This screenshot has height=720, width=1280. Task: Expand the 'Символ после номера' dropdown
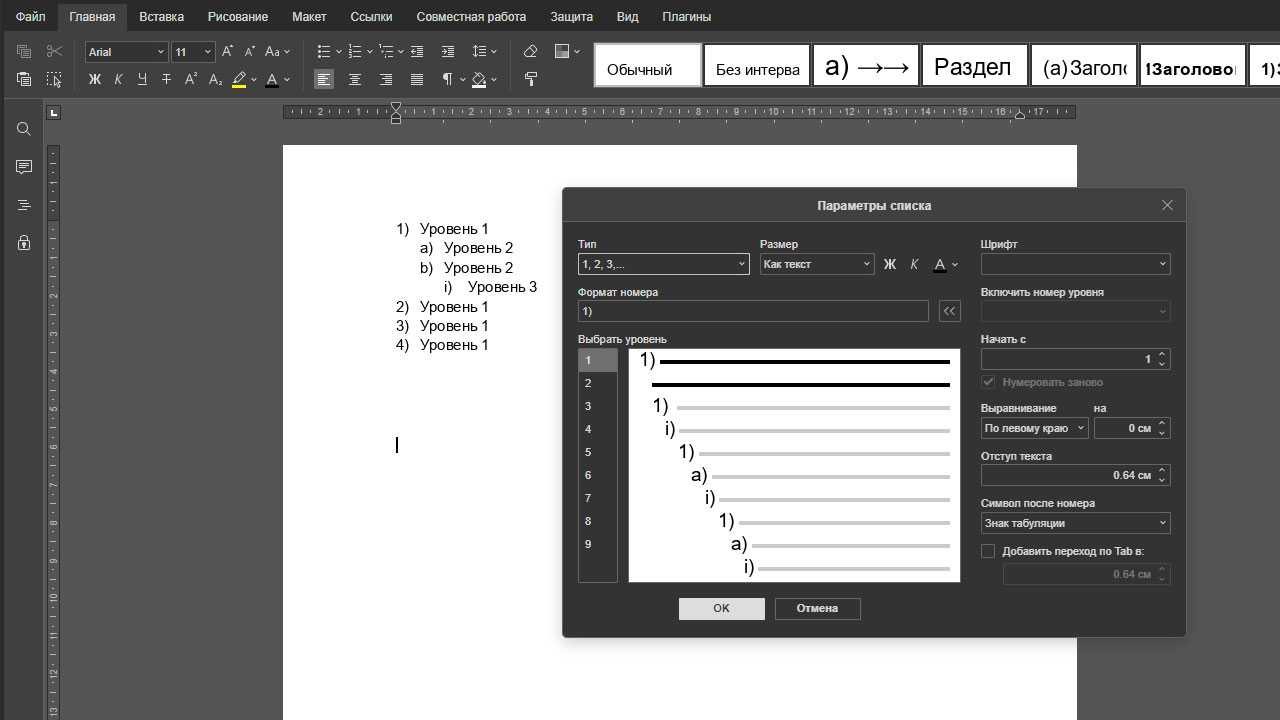[x=1075, y=523]
